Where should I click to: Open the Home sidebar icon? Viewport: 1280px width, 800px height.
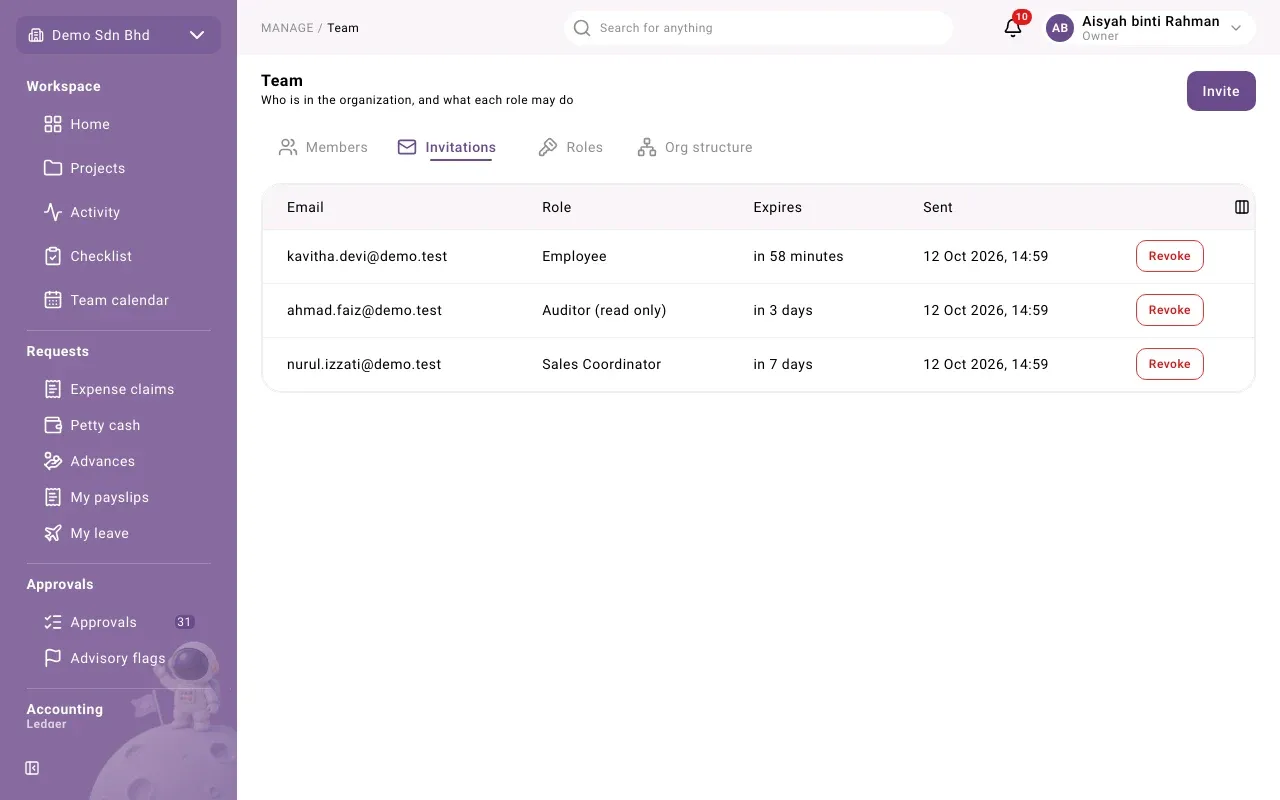53,124
